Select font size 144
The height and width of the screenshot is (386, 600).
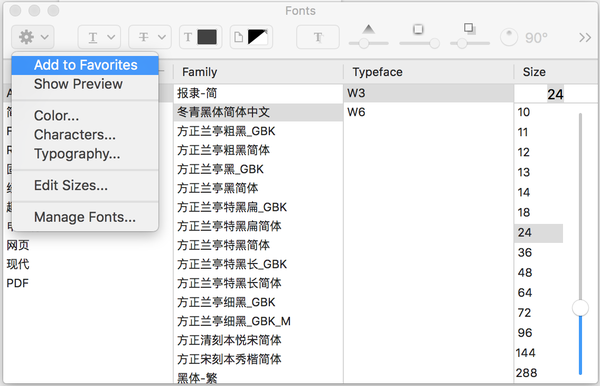tap(539, 353)
